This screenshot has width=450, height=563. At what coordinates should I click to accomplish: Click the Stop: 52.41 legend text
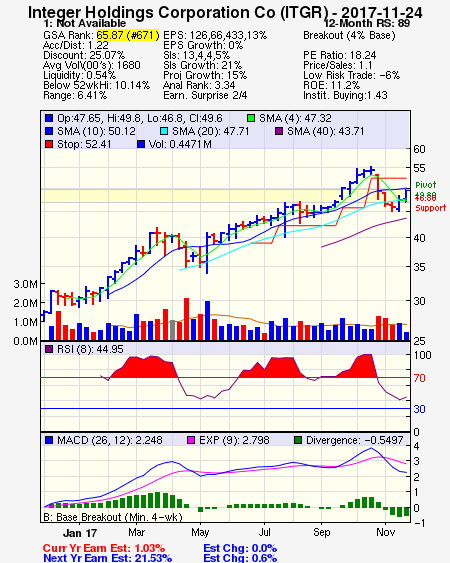point(84,144)
